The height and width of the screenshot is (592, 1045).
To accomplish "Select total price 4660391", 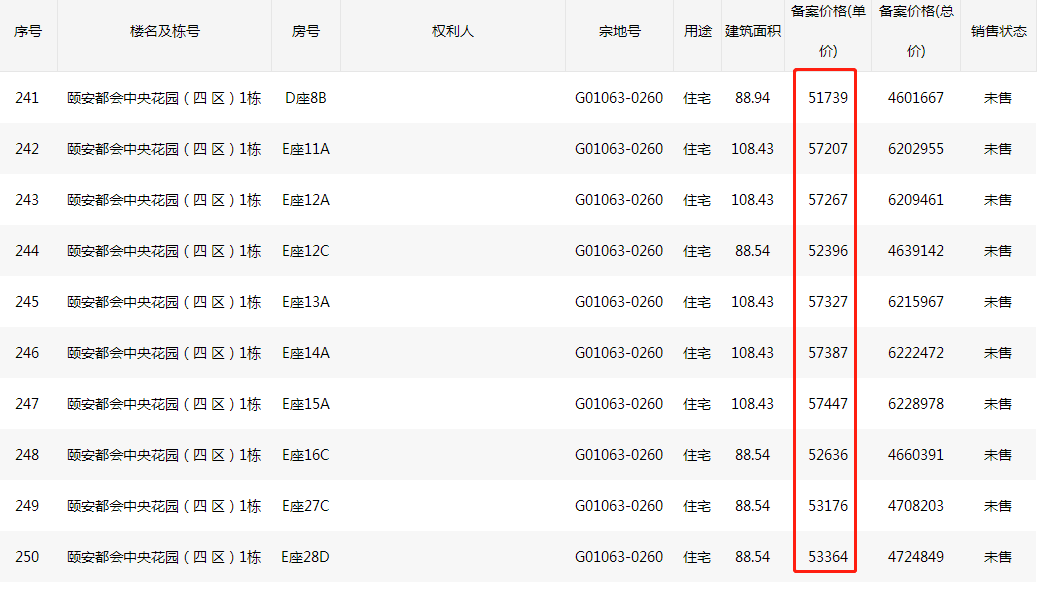I will tap(916, 455).
